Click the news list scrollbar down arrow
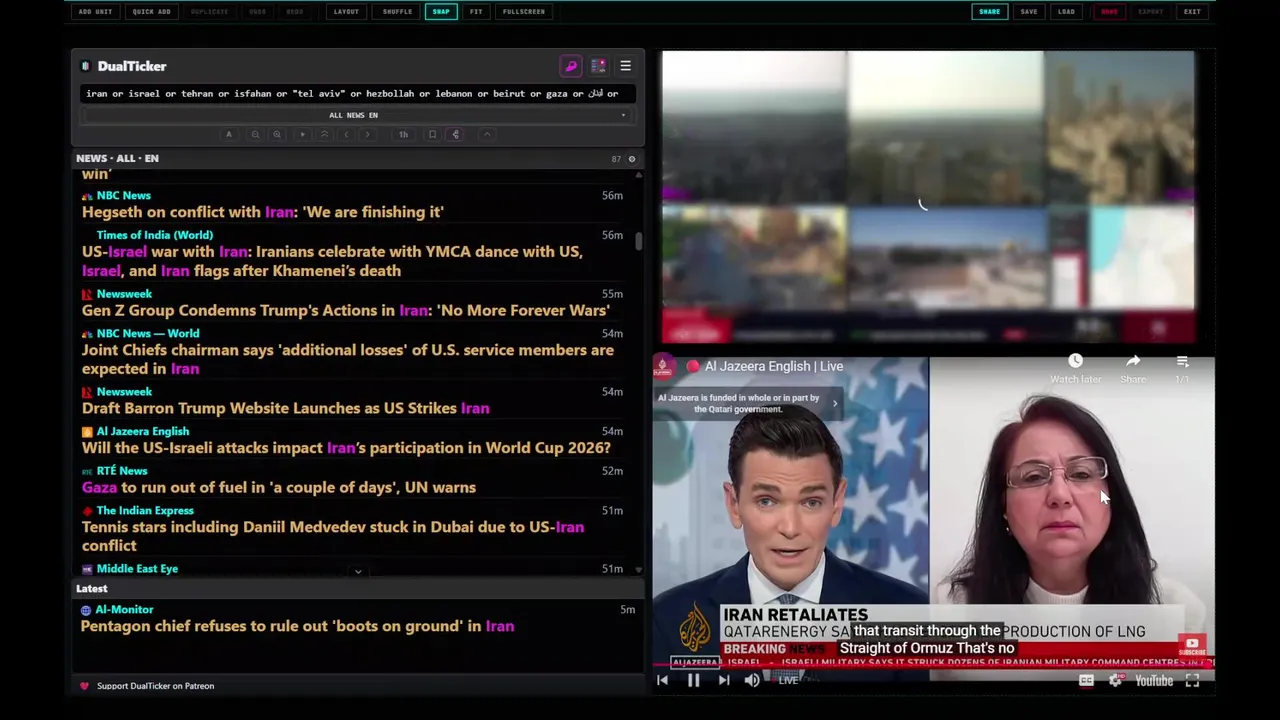 tap(639, 570)
